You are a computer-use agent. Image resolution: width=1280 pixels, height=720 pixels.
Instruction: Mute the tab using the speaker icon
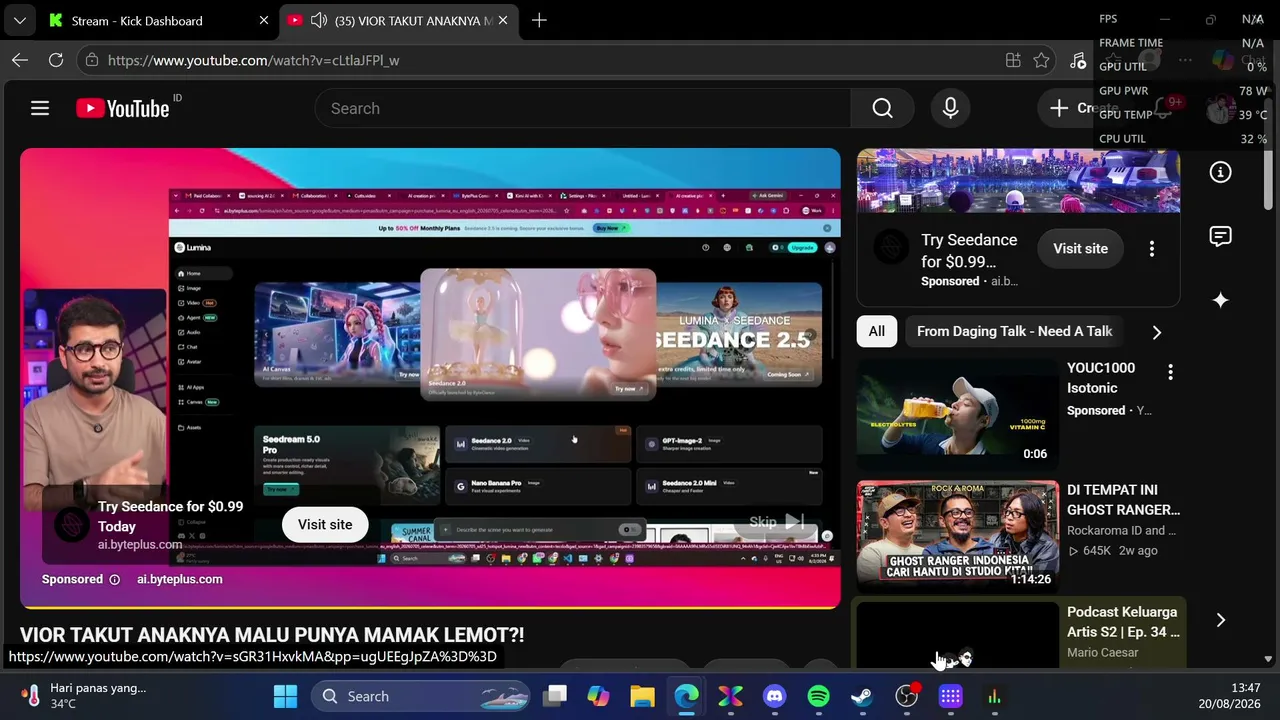tap(319, 20)
